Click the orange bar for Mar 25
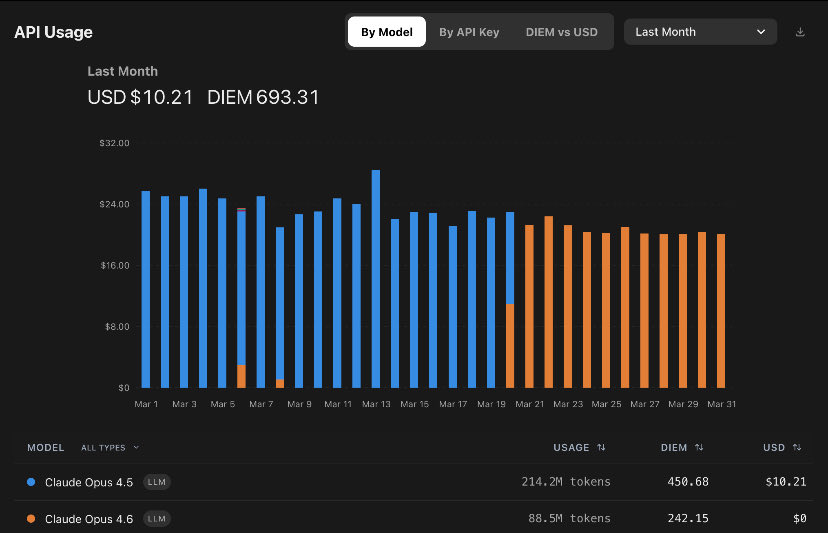 pyautogui.click(x=606, y=311)
